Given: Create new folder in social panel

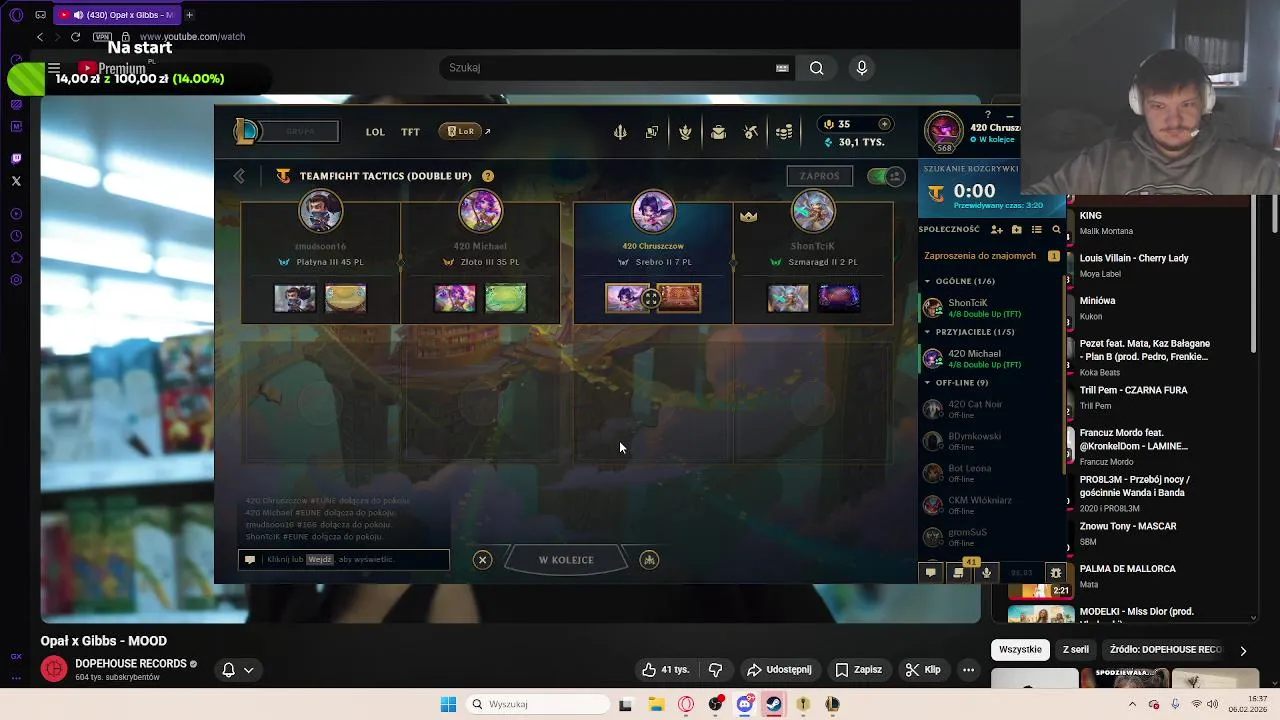Looking at the screenshot, I should pos(1017,229).
